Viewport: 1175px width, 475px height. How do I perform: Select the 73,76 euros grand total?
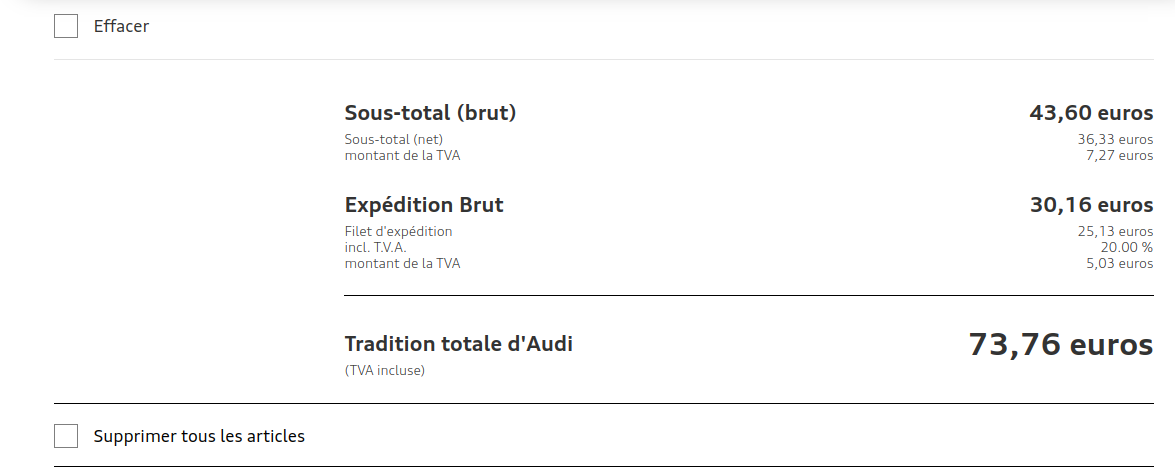coord(1060,345)
